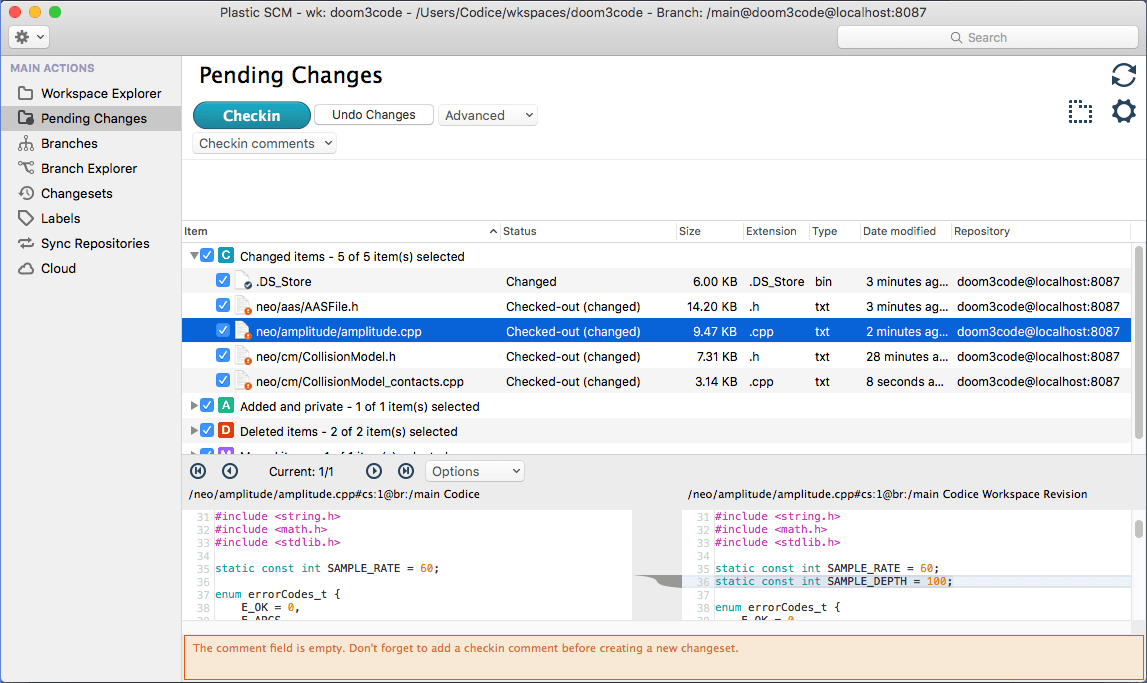Click the Labels tag icon
Viewport: 1147px width, 683px height.
coord(26,218)
